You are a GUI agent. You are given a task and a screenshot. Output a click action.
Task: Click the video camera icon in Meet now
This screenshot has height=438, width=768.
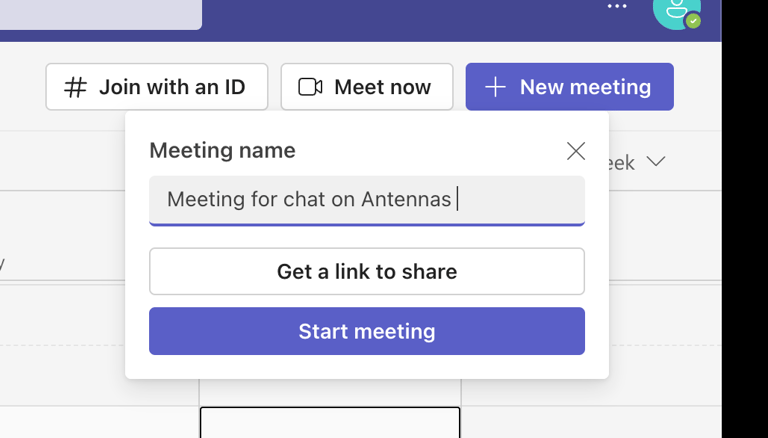tap(310, 87)
